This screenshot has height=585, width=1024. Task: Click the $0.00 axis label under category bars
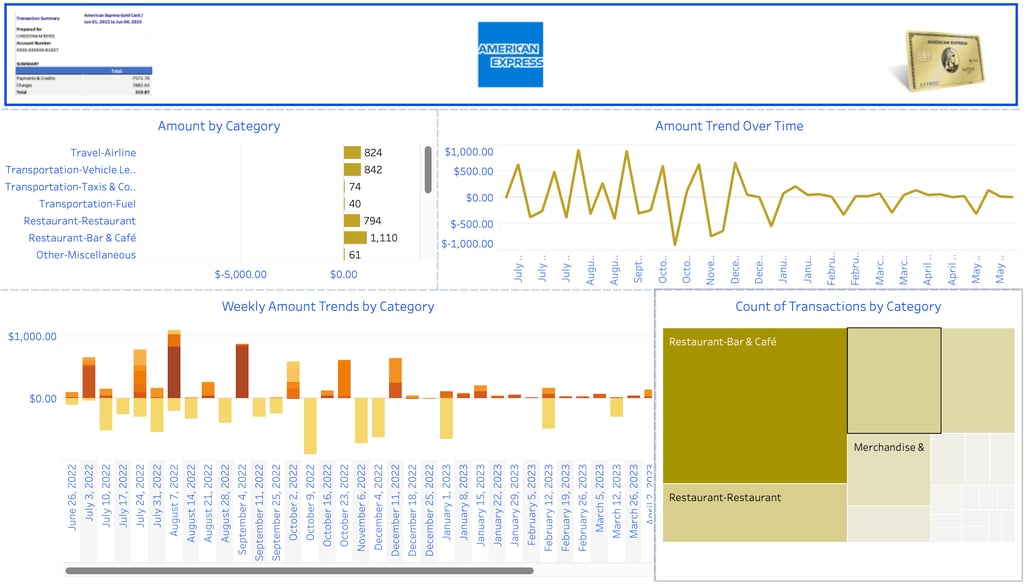click(x=344, y=274)
